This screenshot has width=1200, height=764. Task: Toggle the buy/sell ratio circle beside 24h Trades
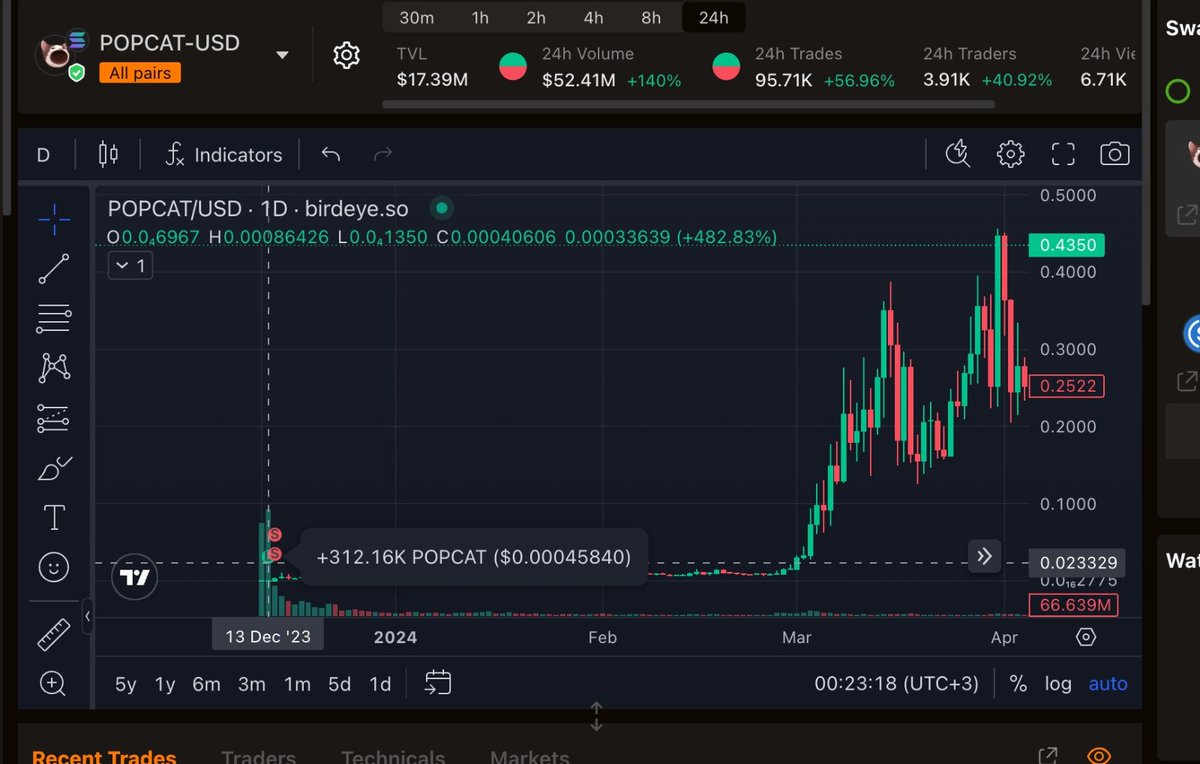(726, 67)
